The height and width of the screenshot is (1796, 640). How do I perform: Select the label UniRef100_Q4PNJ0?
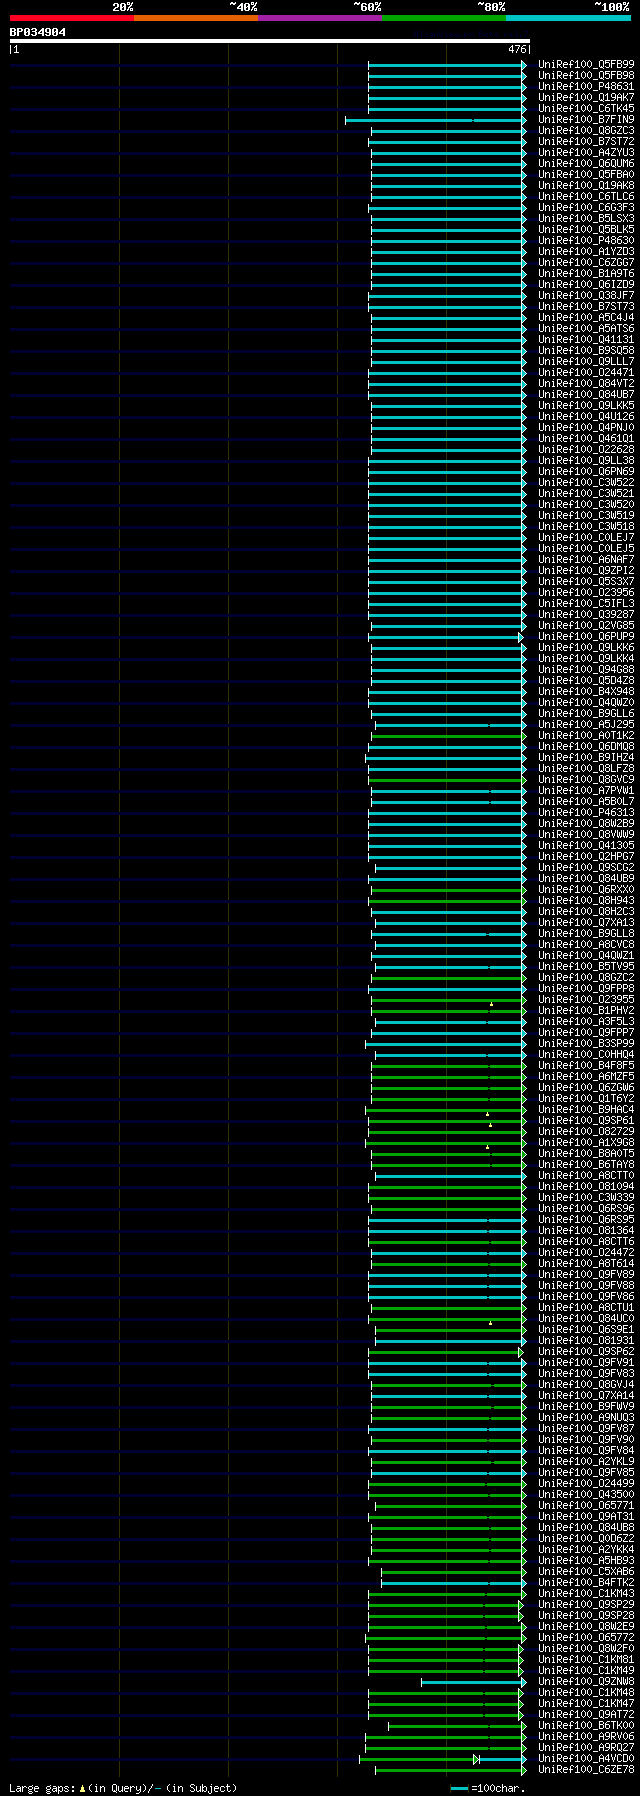(586, 427)
